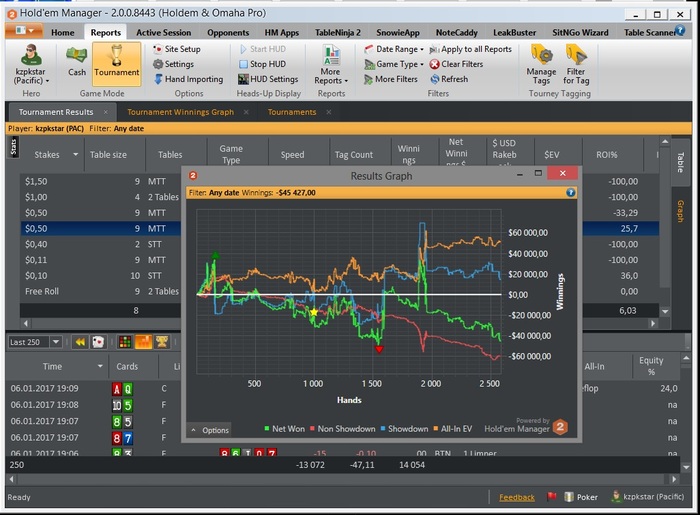Open the More Reports menu
Screen dimensions: 700x515
tap(331, 65)
